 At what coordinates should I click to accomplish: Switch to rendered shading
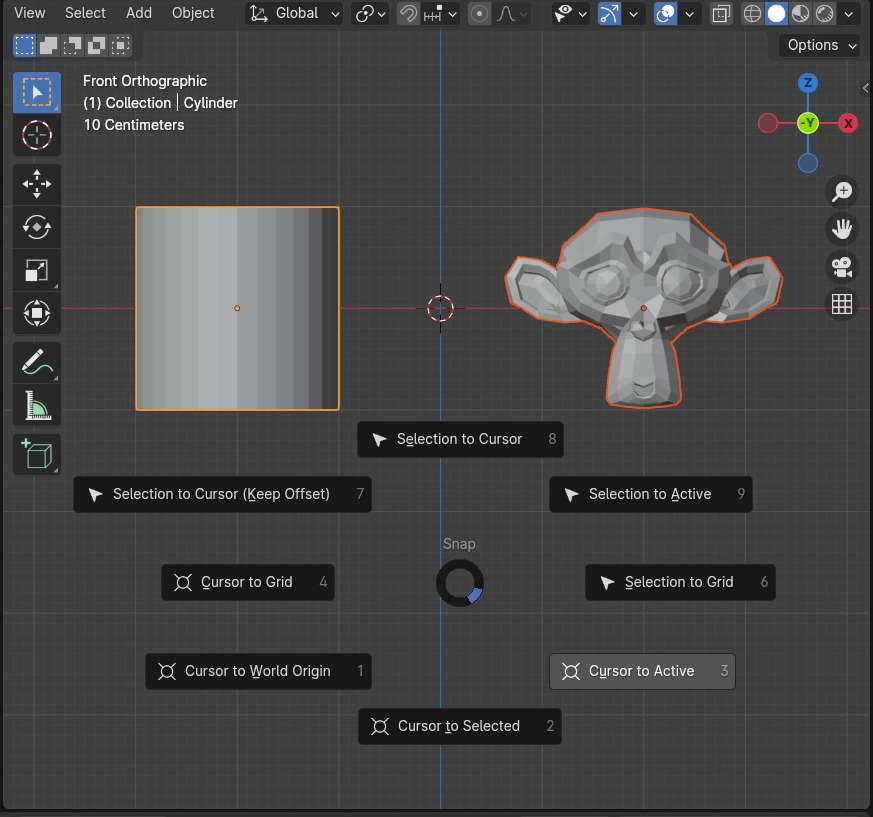pos(824,13)
